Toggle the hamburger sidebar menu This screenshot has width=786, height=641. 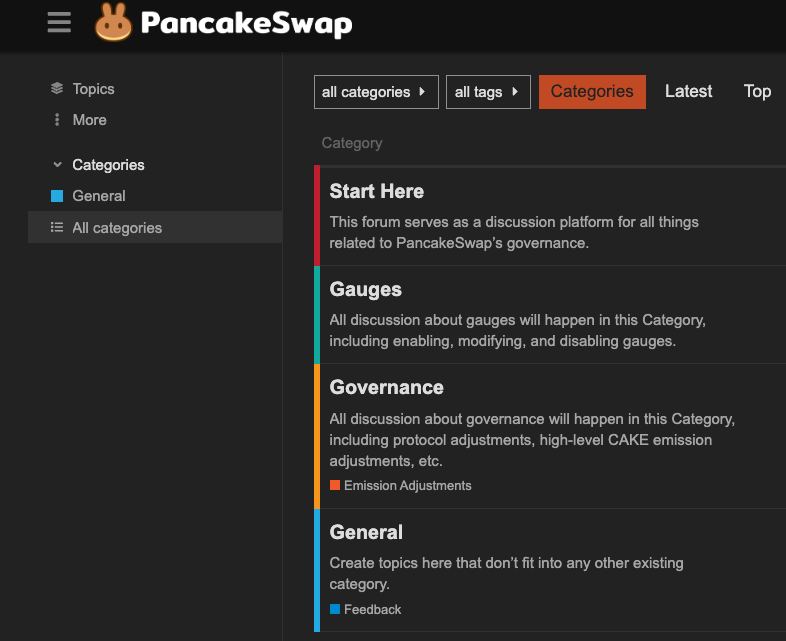59,23
